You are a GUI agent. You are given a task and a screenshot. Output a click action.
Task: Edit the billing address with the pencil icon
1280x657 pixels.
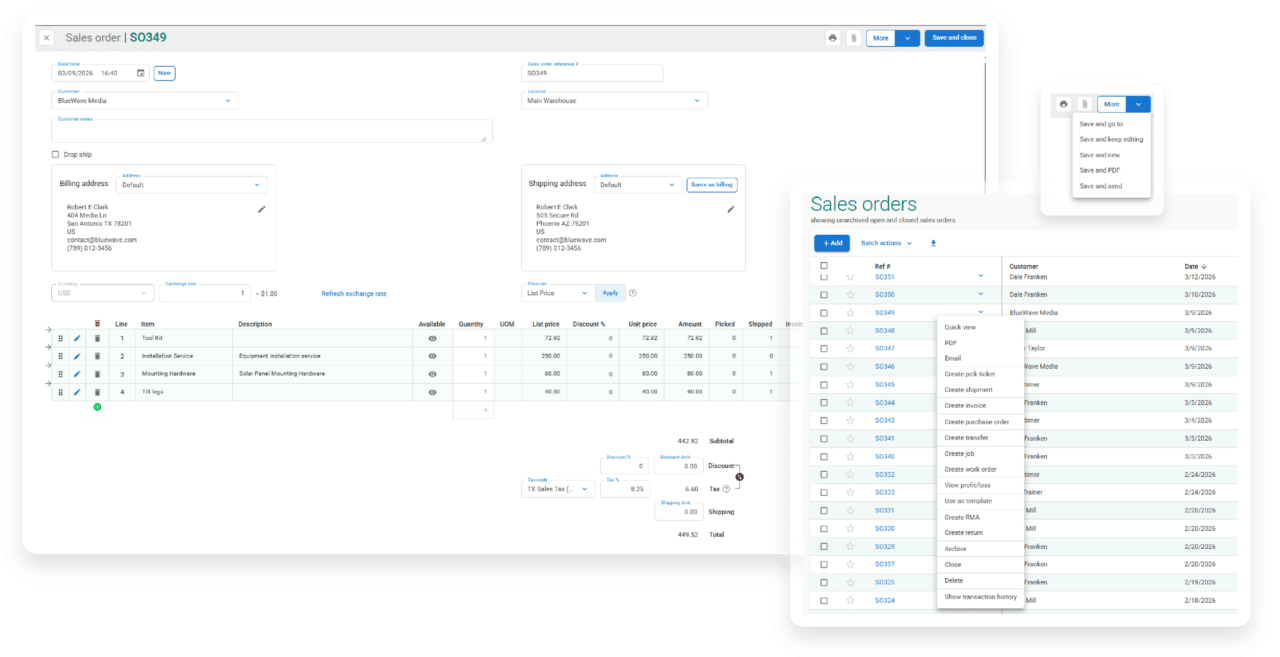(262, 209)
